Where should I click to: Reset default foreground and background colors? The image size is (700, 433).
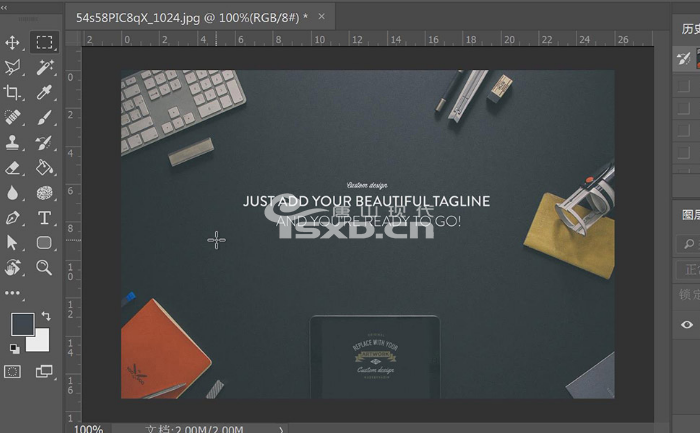[14, 349]
